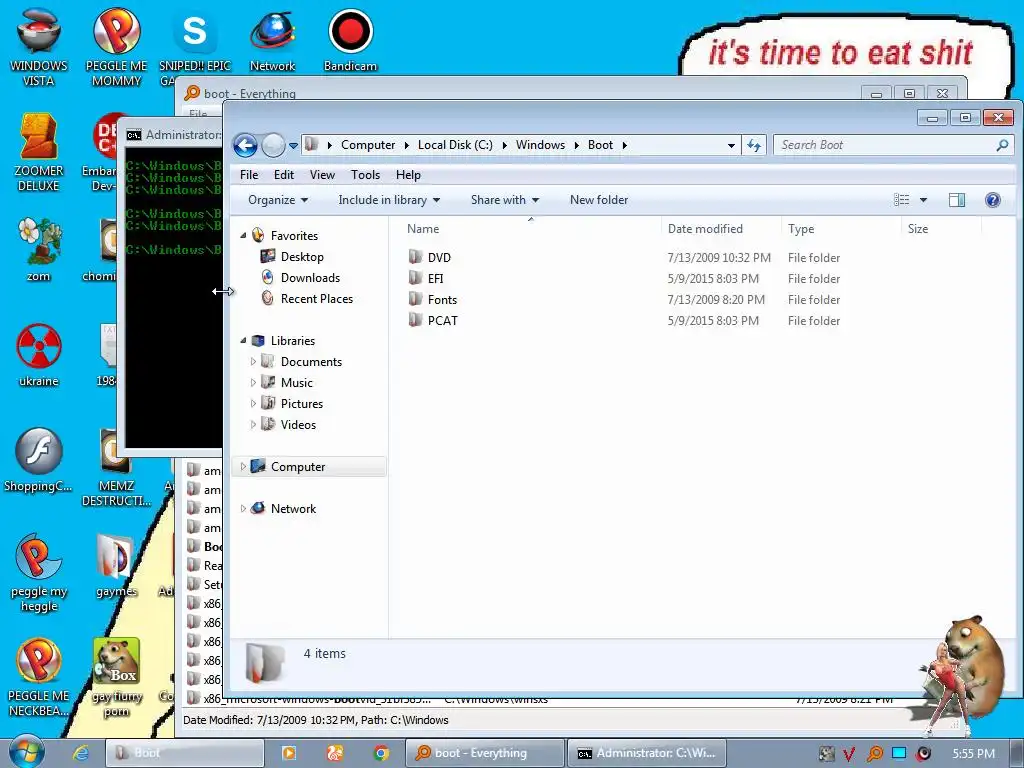Open peggle my heggle desktop icon
The height and width of the screenshot is (768, 1024).
[39, 572]
